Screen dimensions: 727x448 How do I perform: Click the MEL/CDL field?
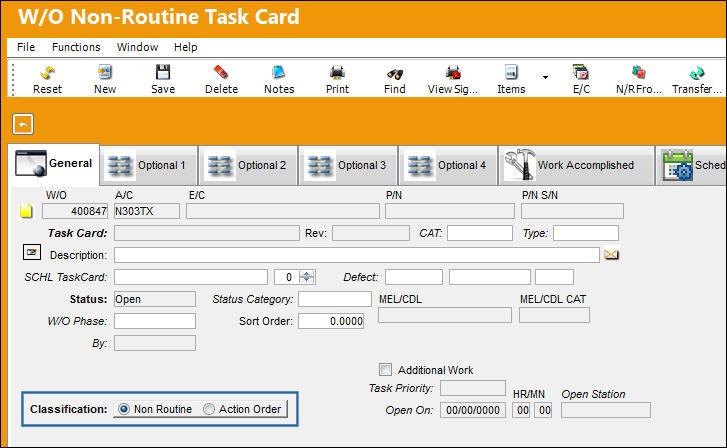(x=445, y=315)
